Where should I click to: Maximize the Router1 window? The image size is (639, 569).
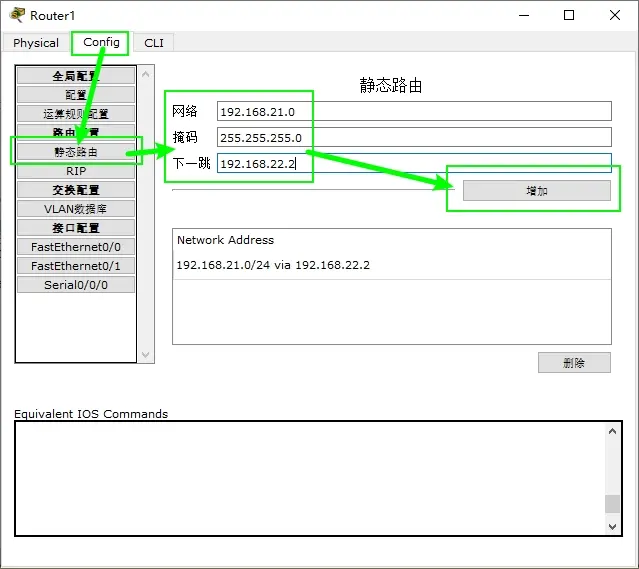pos(569,15)
